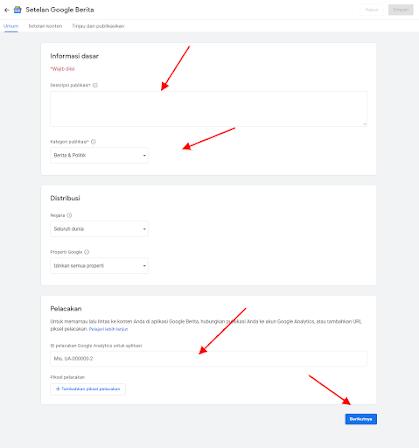Click the back arrow icon

(7, 10)
